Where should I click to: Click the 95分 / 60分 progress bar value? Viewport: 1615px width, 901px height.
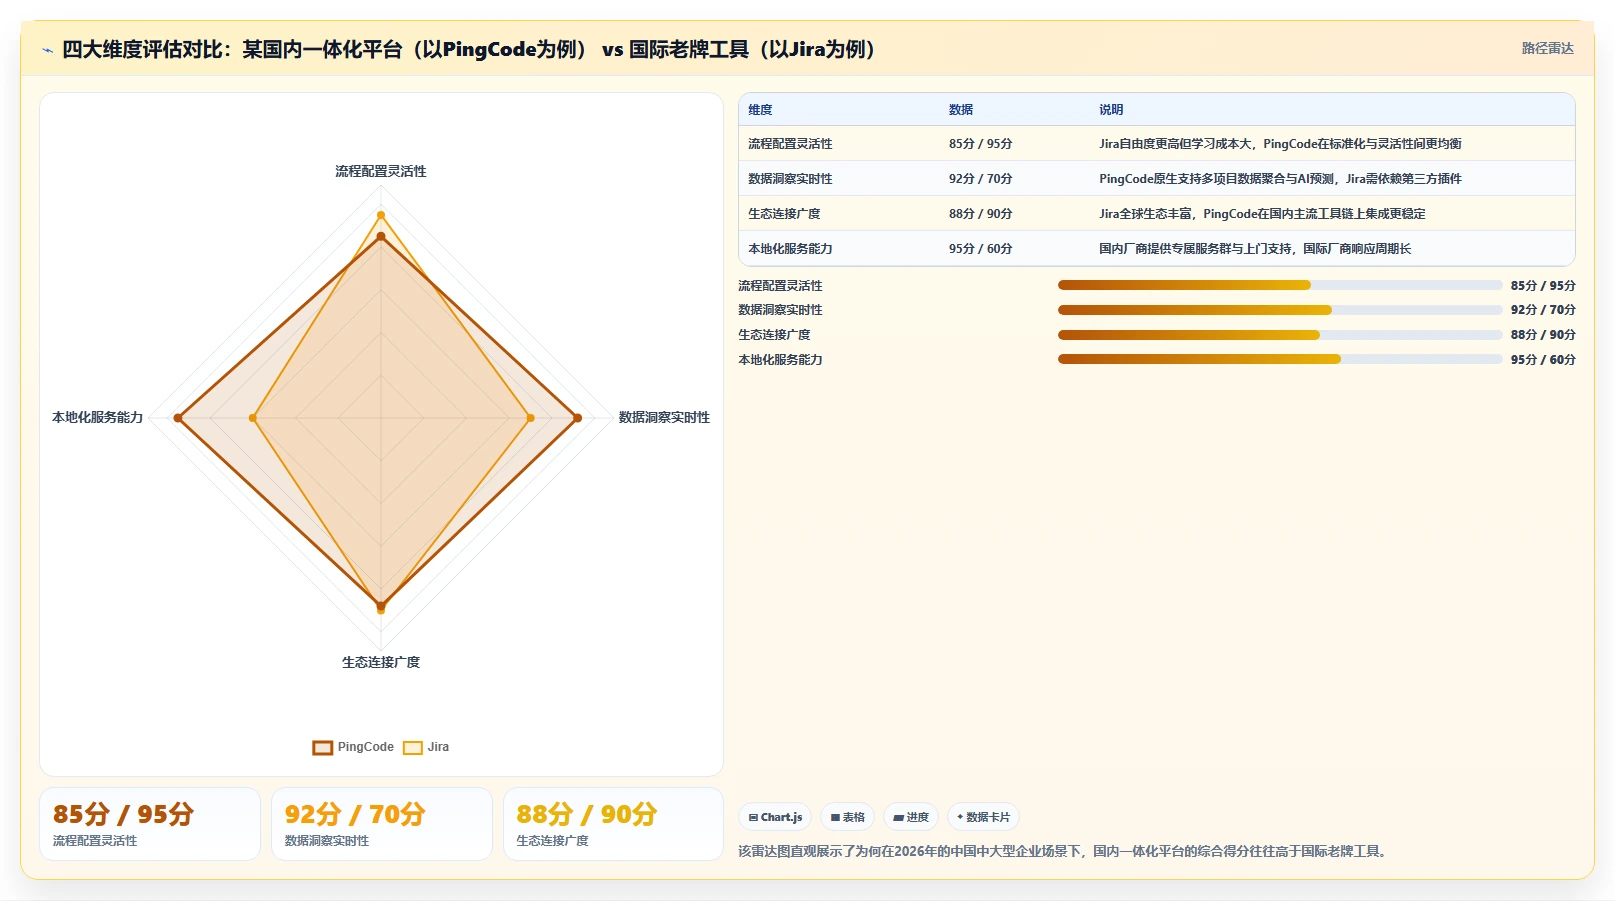click(x=1543, y=360)
